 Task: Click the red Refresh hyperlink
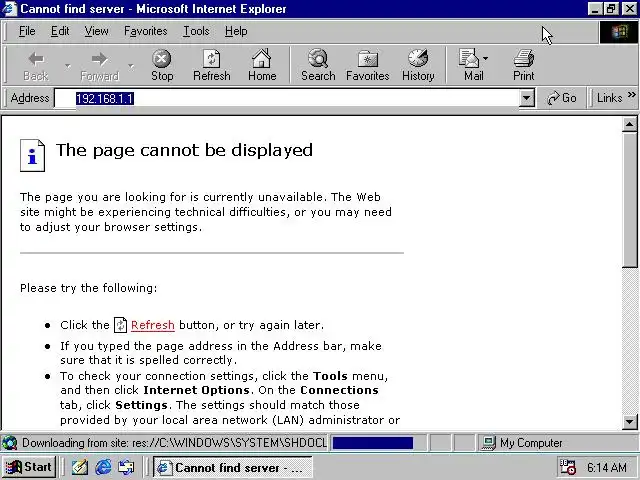(153, 325)
